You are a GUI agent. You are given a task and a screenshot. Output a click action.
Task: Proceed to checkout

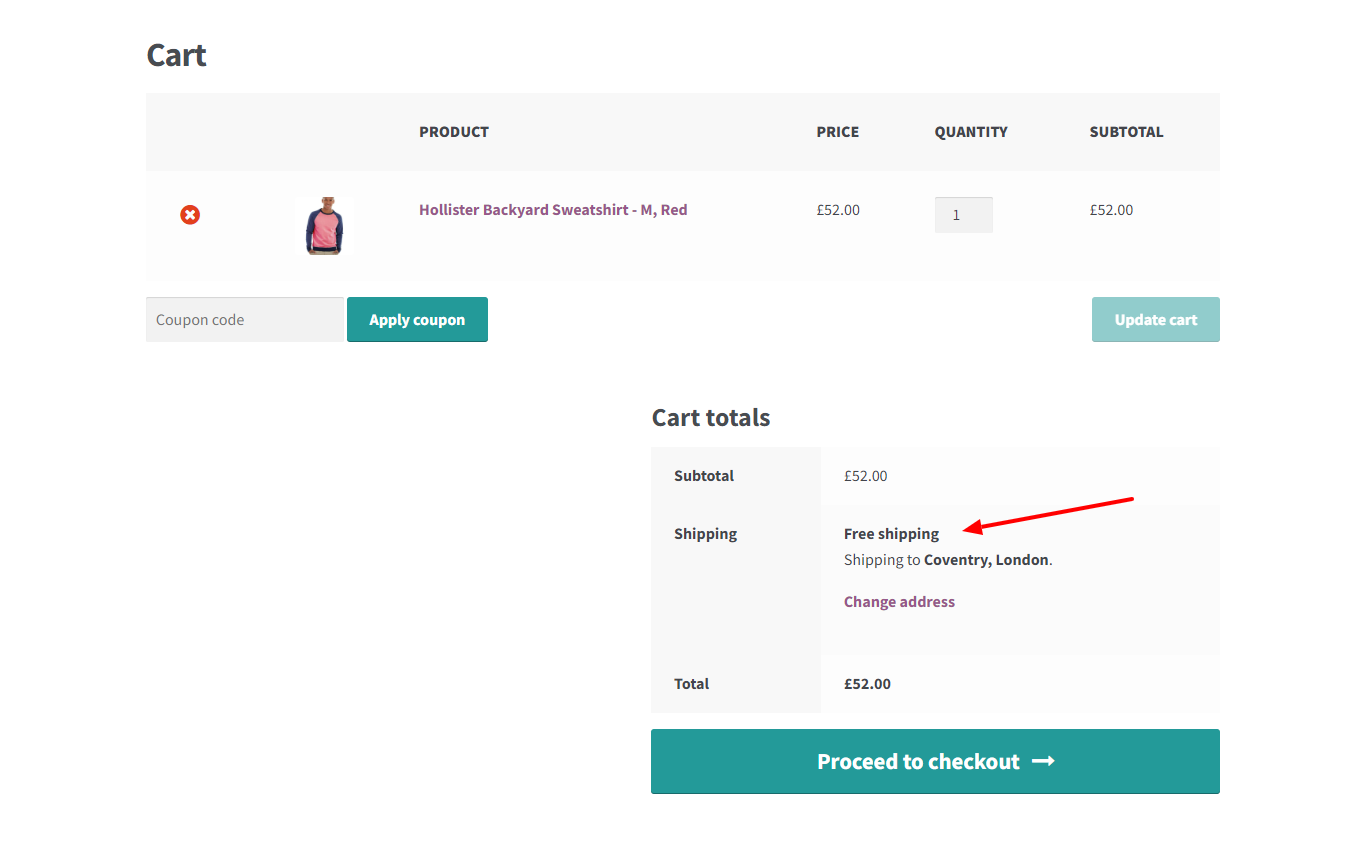click(x=935, y=761)
